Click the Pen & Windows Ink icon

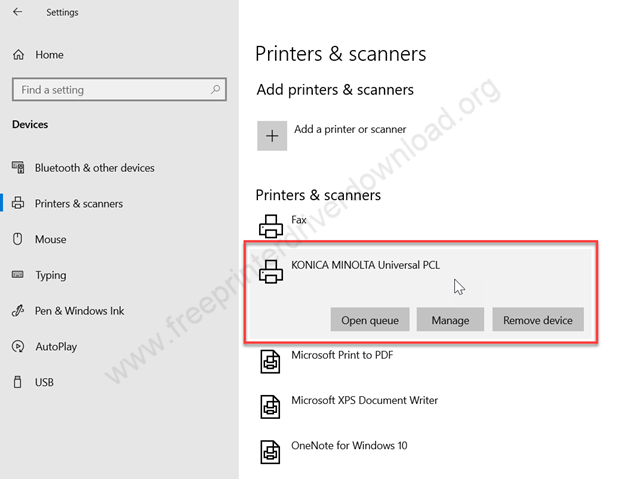pos(18,311)
